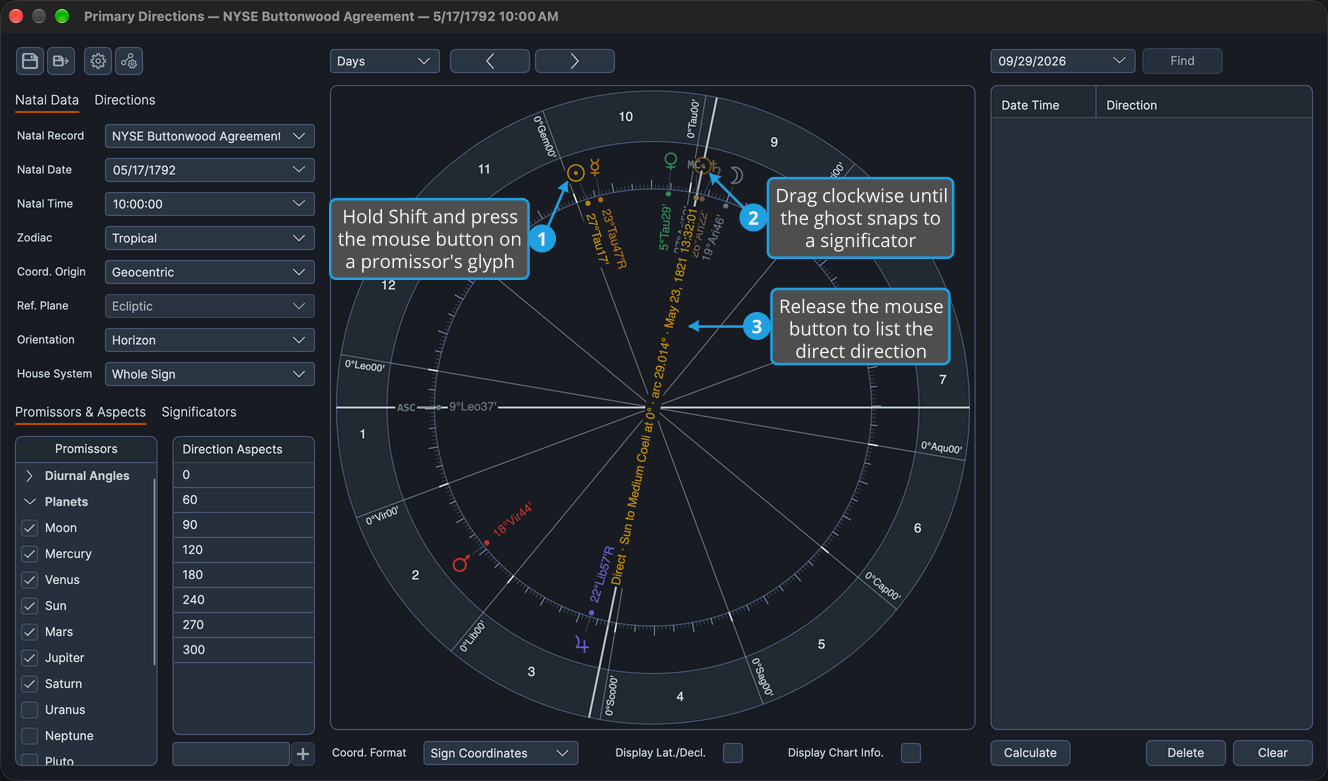Advance to the next step with right arrow
Viewport: 1328px width, 781px height.
click(x=575, y=61)
